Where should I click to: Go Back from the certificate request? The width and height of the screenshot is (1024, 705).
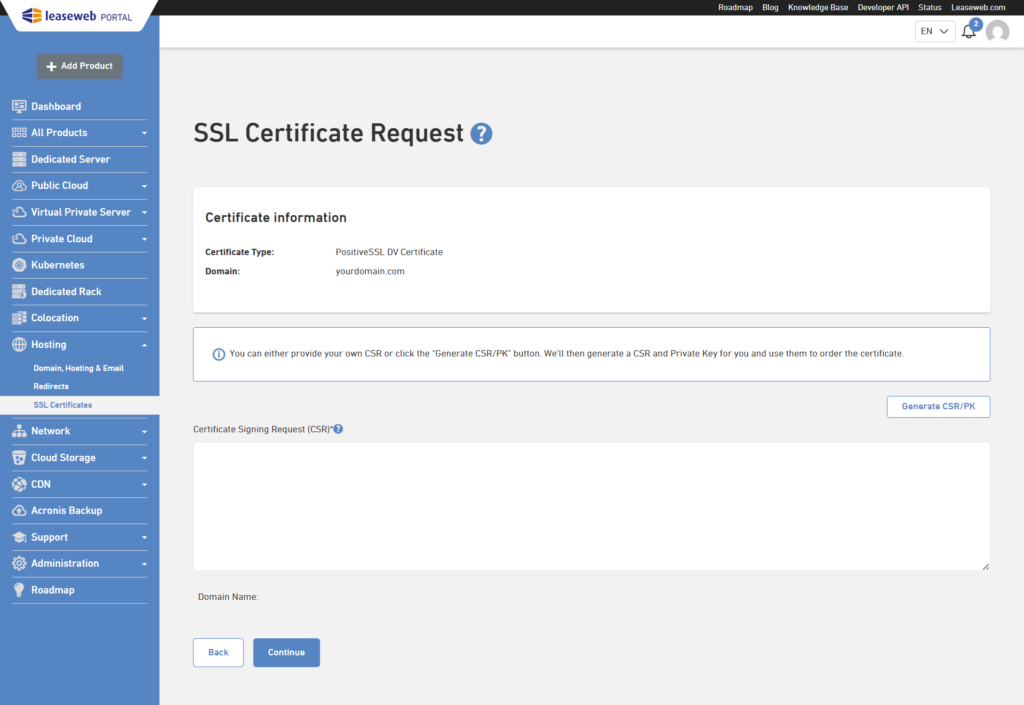[x=218, y=652]
